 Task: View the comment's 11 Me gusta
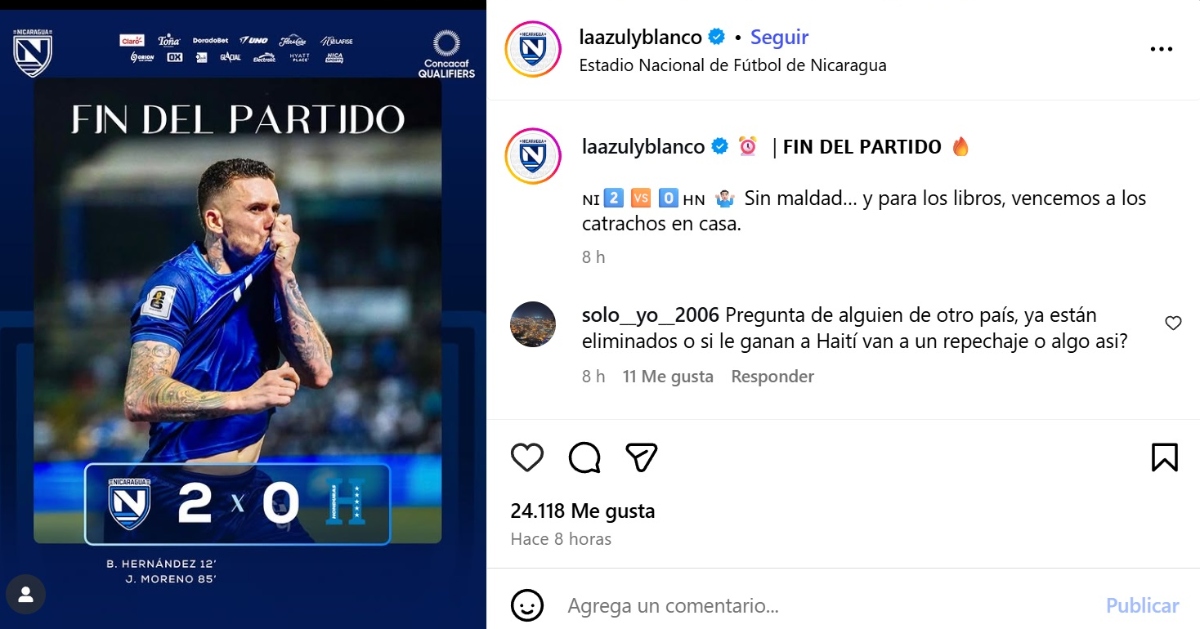point(668,377)
